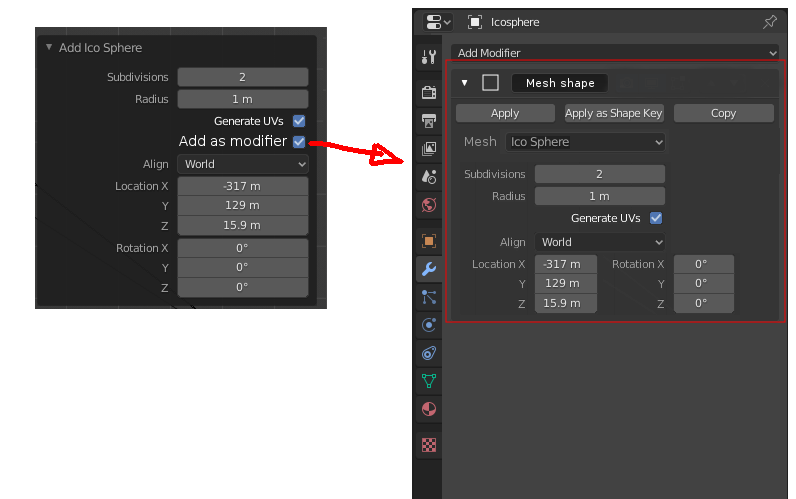Open the Physics properties icon
The height and width of the screenshot is (499, 796).
pyautogui.click(x=429, y=325)
